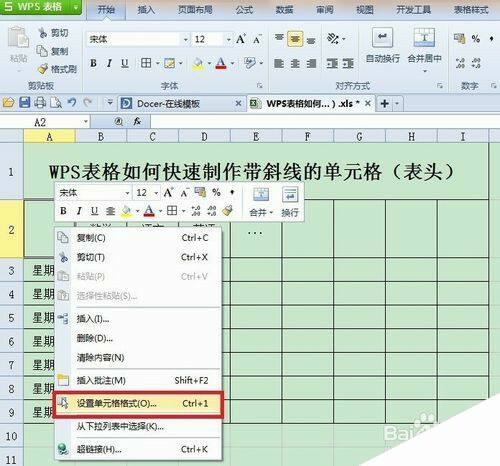This screenshot has width=500, height=466.
Task: Choose 复制(C) from context menu
Action: [x=138, y=238]
